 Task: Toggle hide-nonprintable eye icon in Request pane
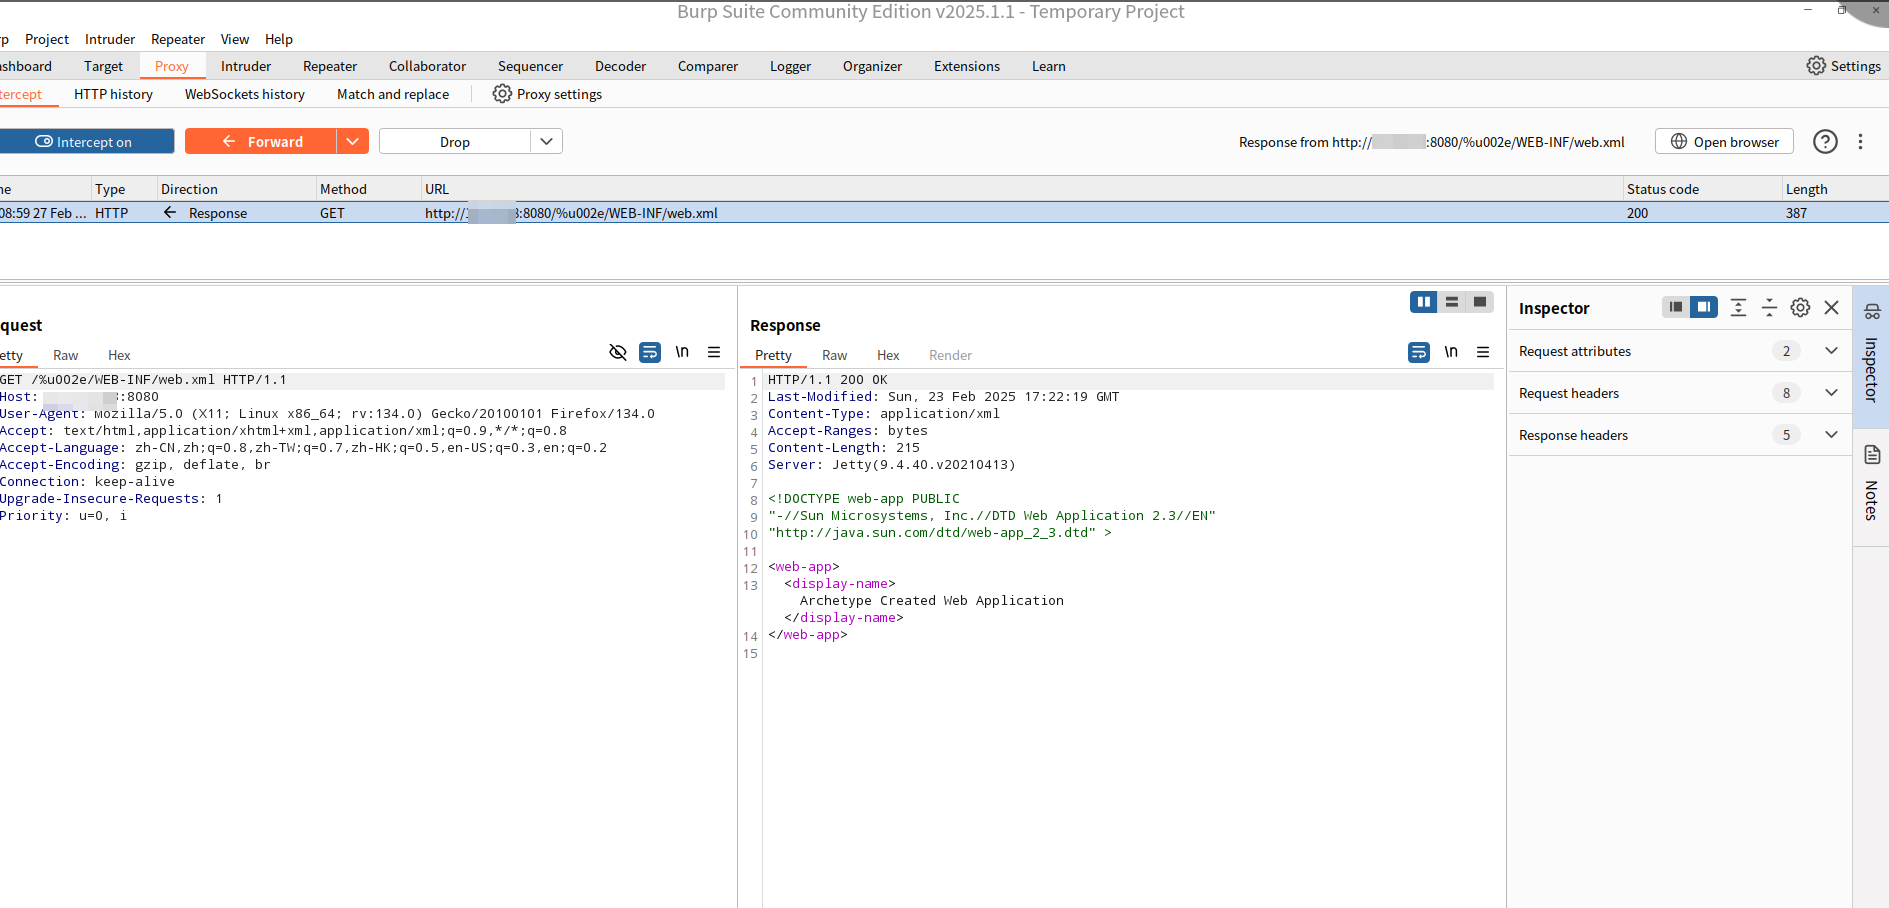(618, 352)
